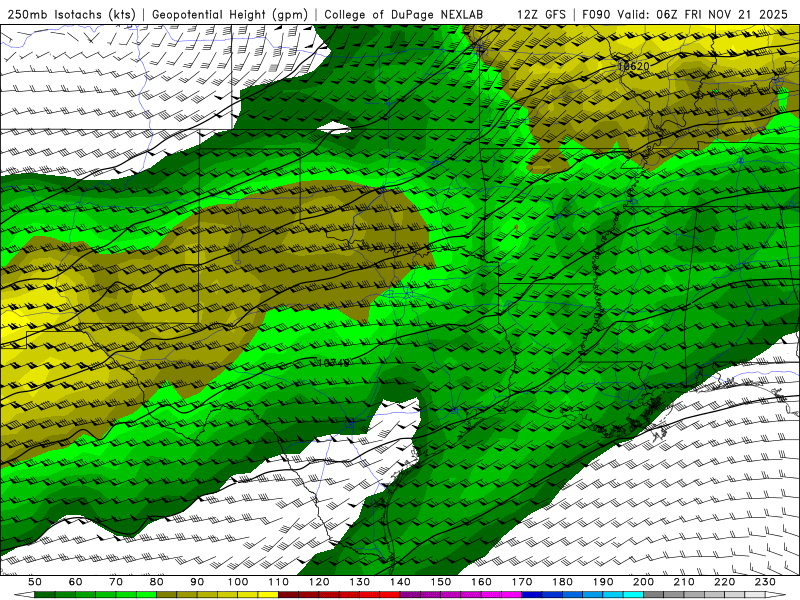This screenshot has width=800, height=600.
Task: Click the legend value 80
Action: (x=157, y=582)
